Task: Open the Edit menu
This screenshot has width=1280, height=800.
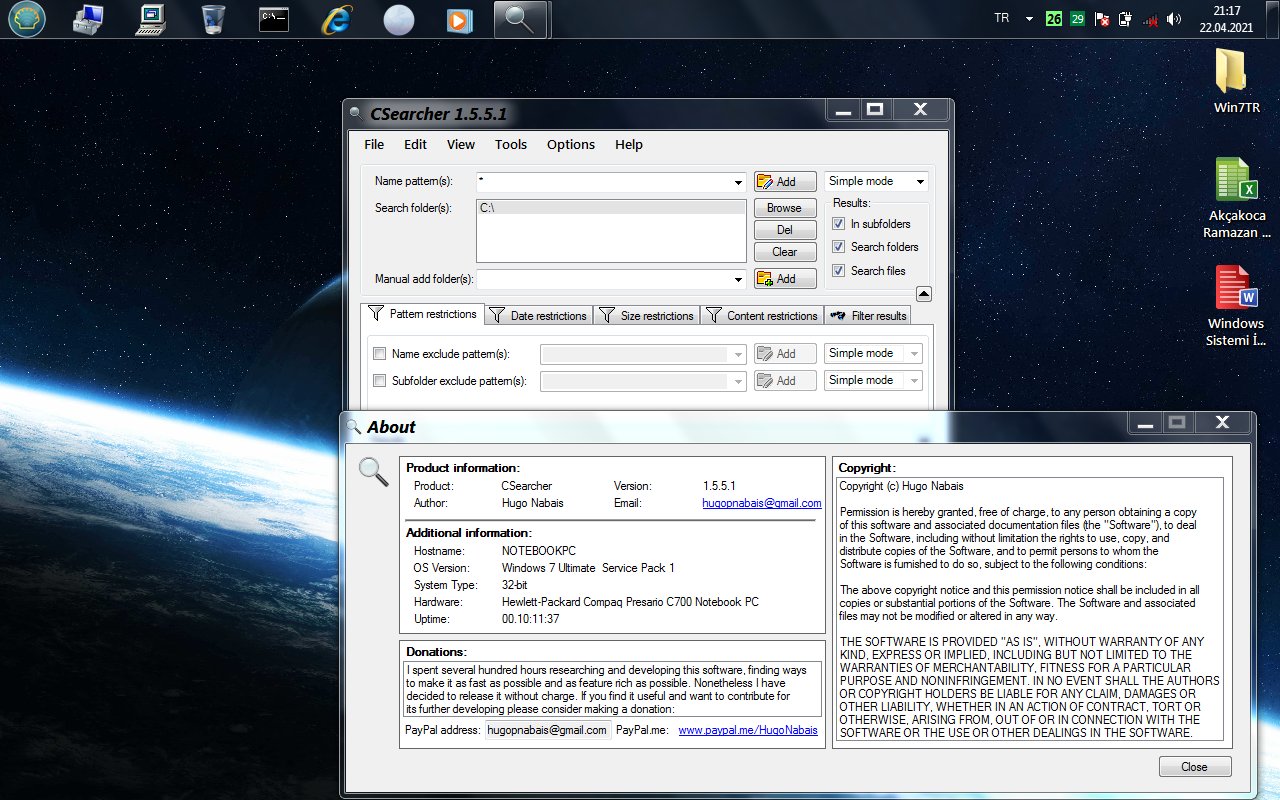Action: click(x=415, y=144)
